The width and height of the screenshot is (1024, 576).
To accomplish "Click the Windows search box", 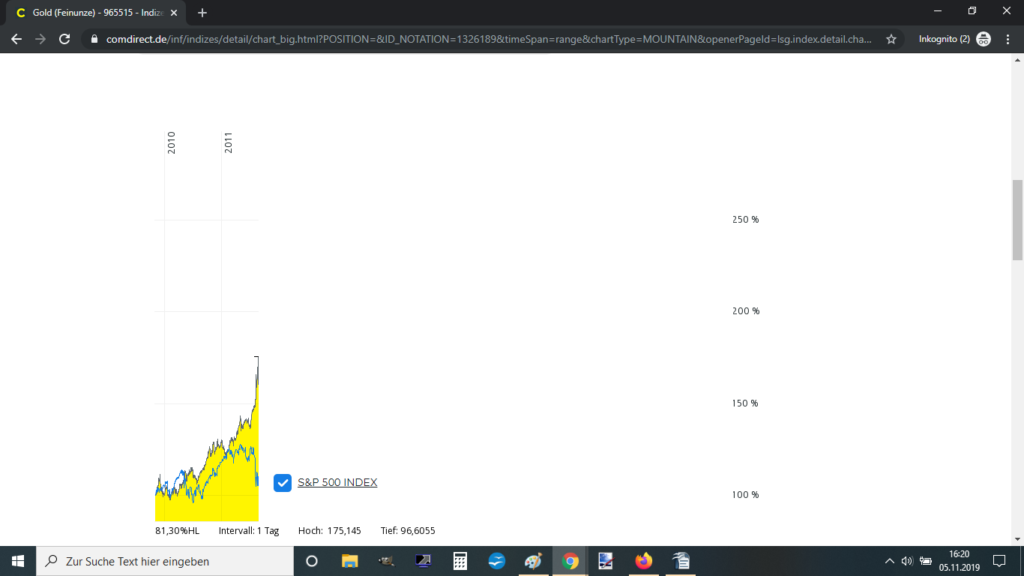I will click(165, 561).
